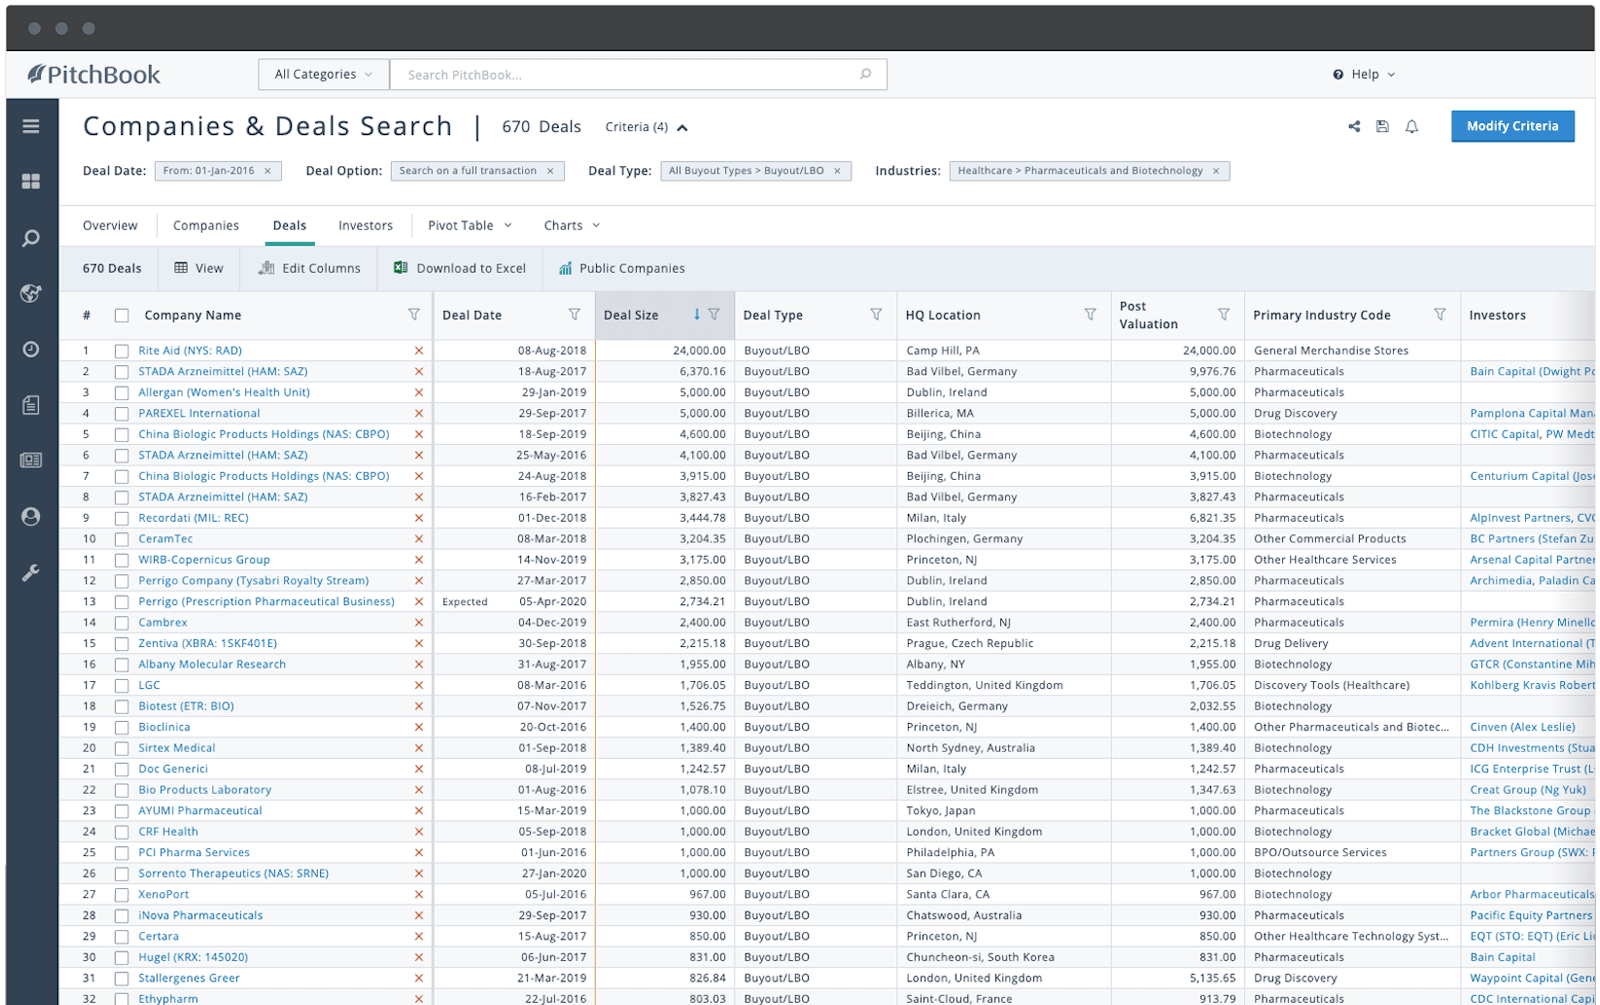Image resolution: width=1600 pixels, height=1005 pixels.
Task: Remove the Healthcare industries criterion
Action: [1216, 171]
